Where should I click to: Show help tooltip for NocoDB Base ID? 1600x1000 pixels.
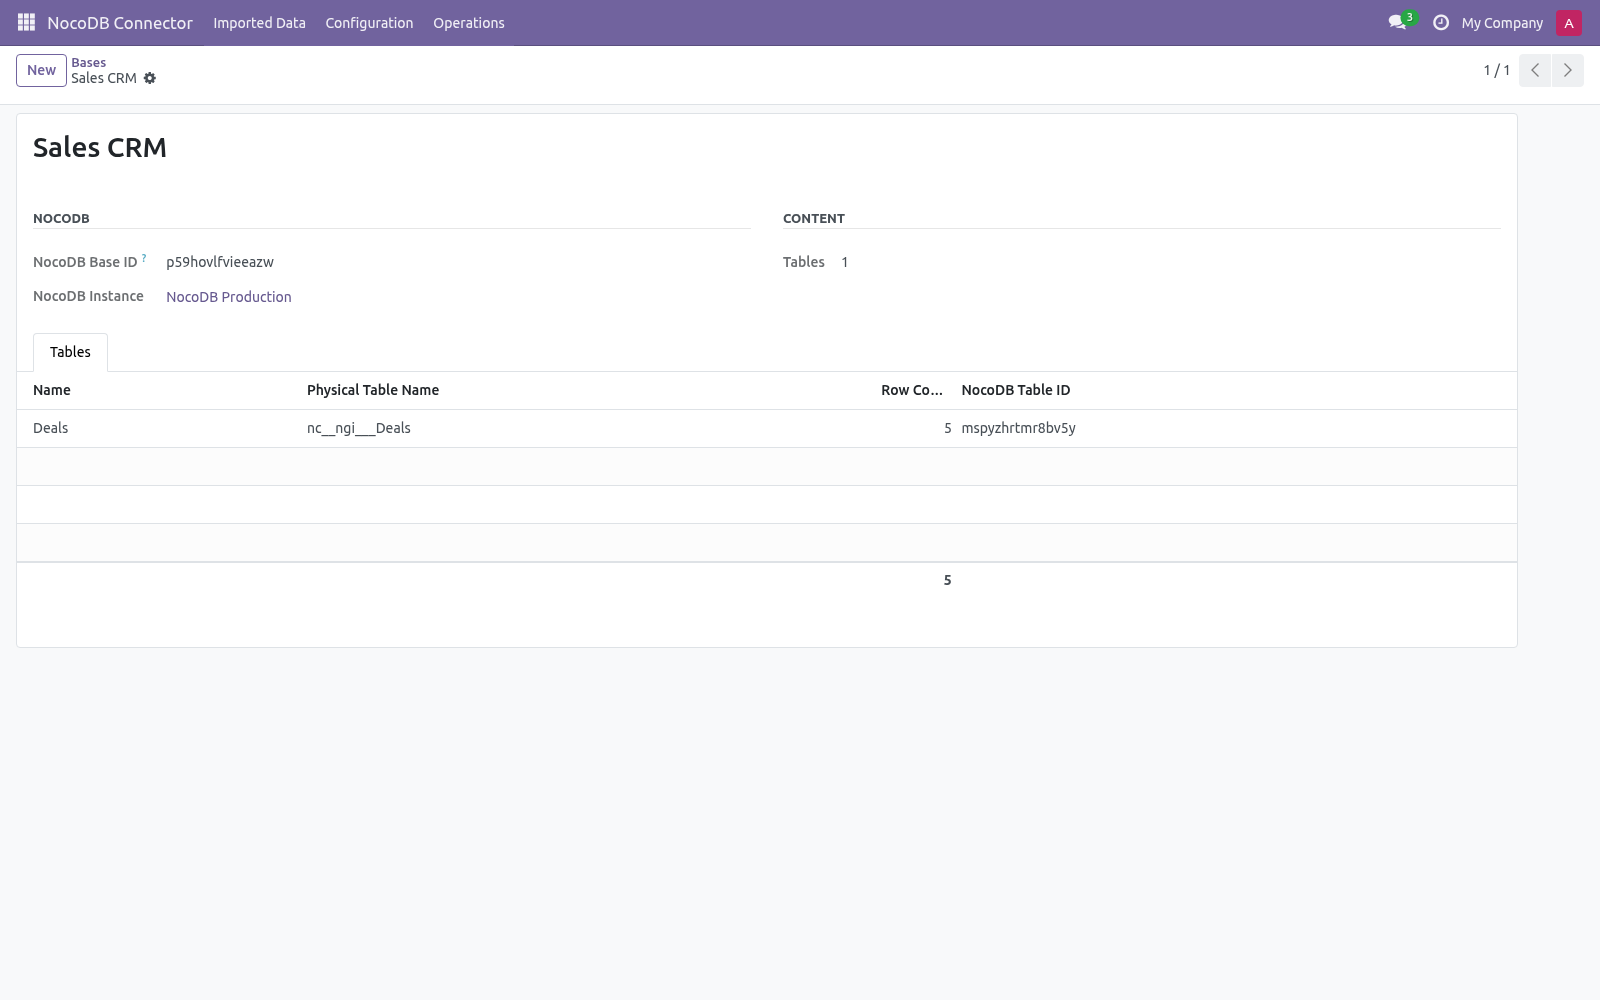coord(144,258)
